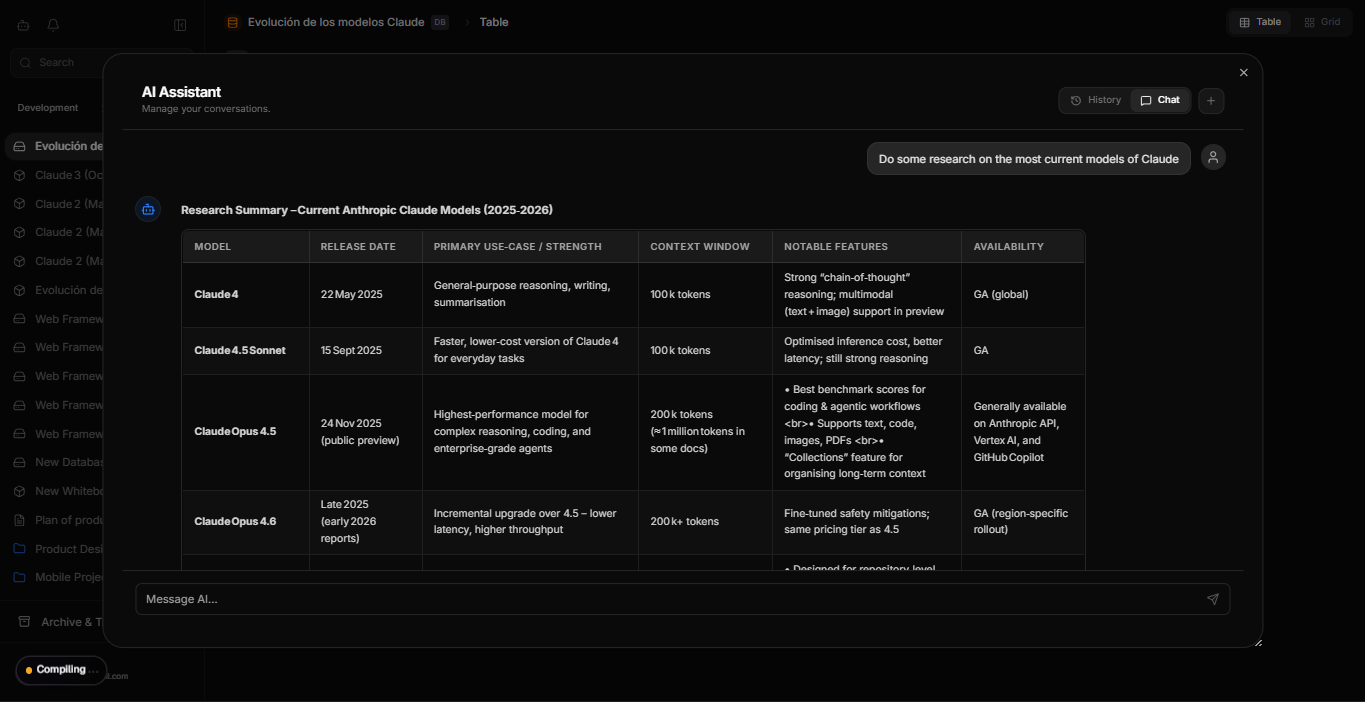This screenshot has height=702, width=1365.
Task: Open the breadcrumb item labeled Table
Action: (x=493, y=21)
